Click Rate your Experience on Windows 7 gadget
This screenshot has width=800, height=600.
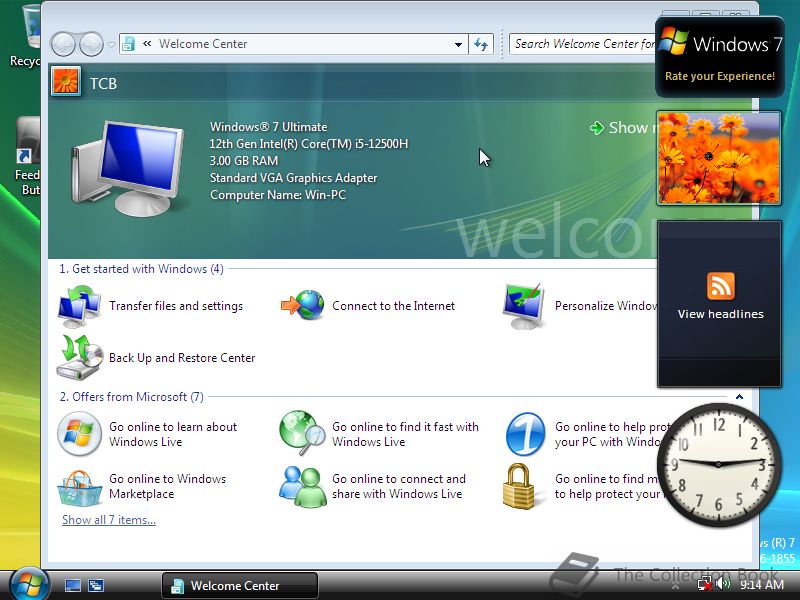[719, 76]
